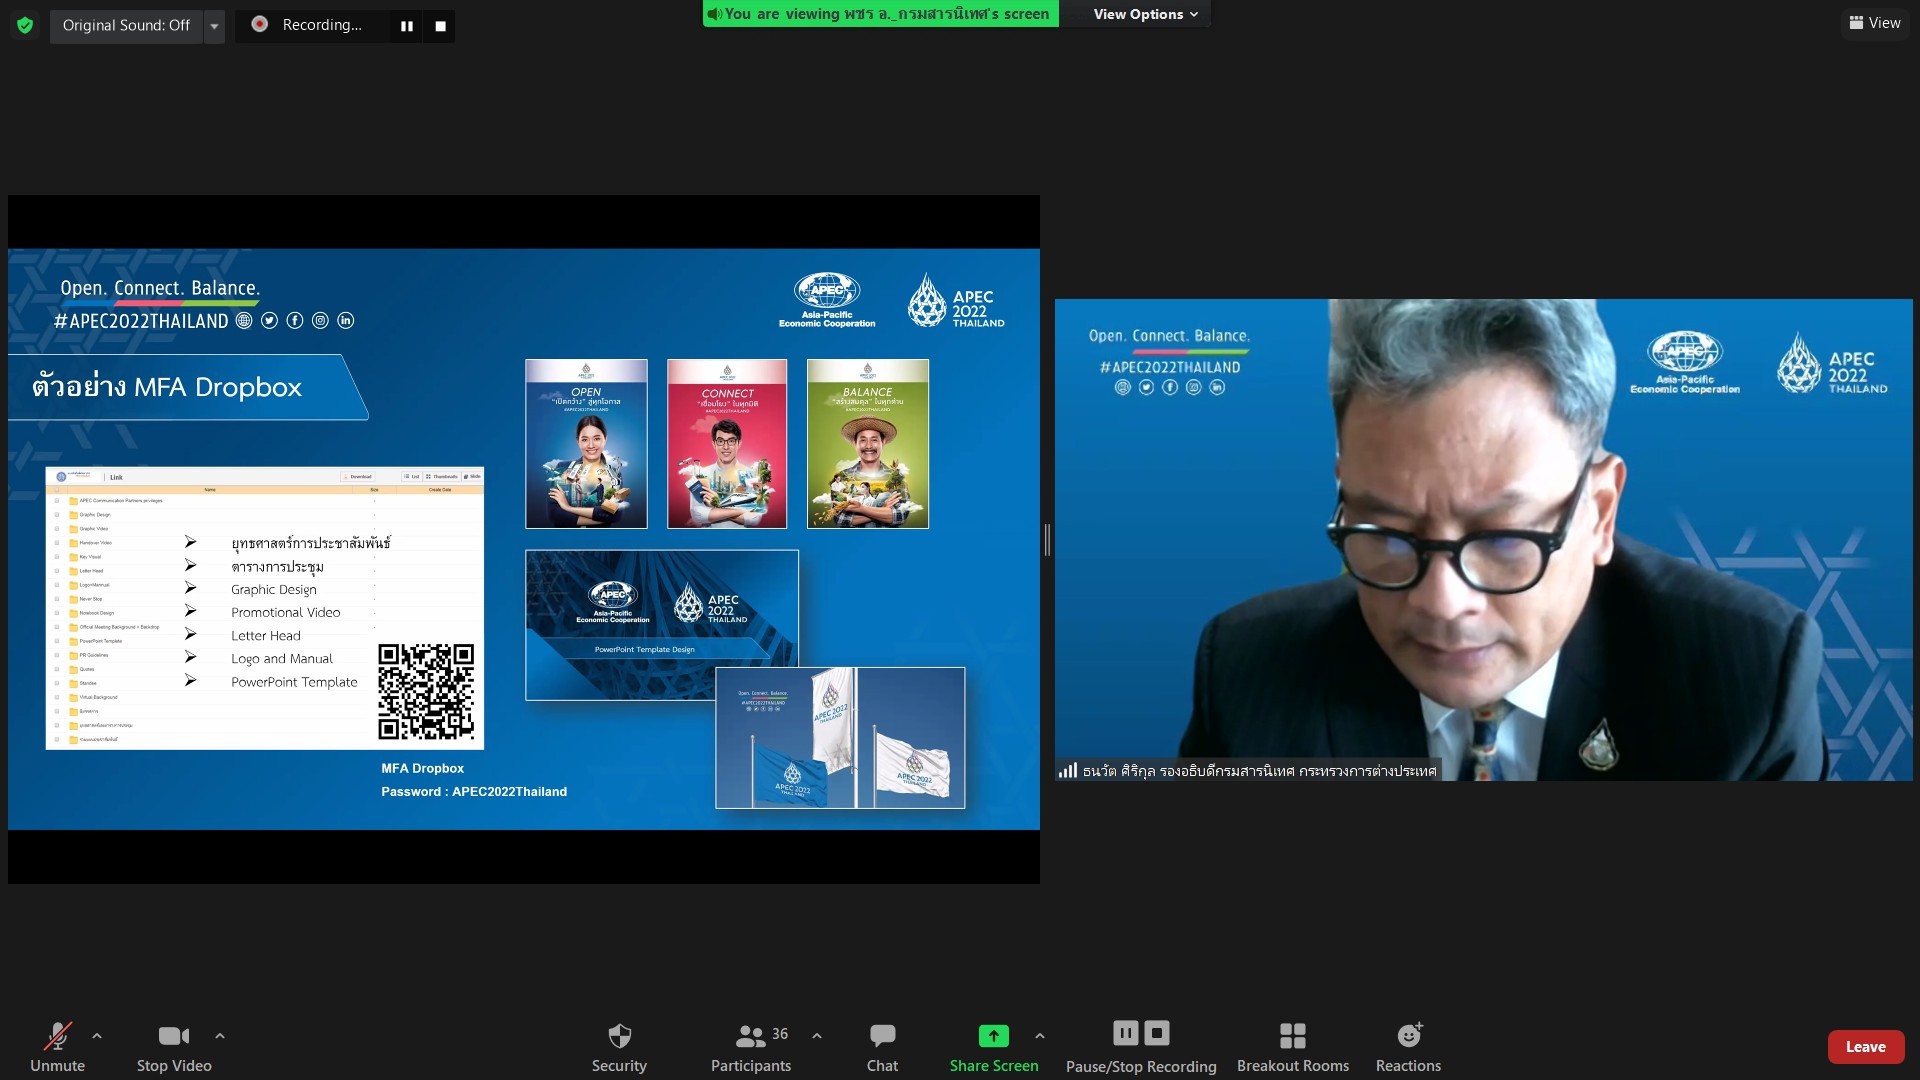Image resolution: width=1920 pixels, height=1080 pixels.
Task: Stop recording from the top recording bar
Action: (440, 26)
